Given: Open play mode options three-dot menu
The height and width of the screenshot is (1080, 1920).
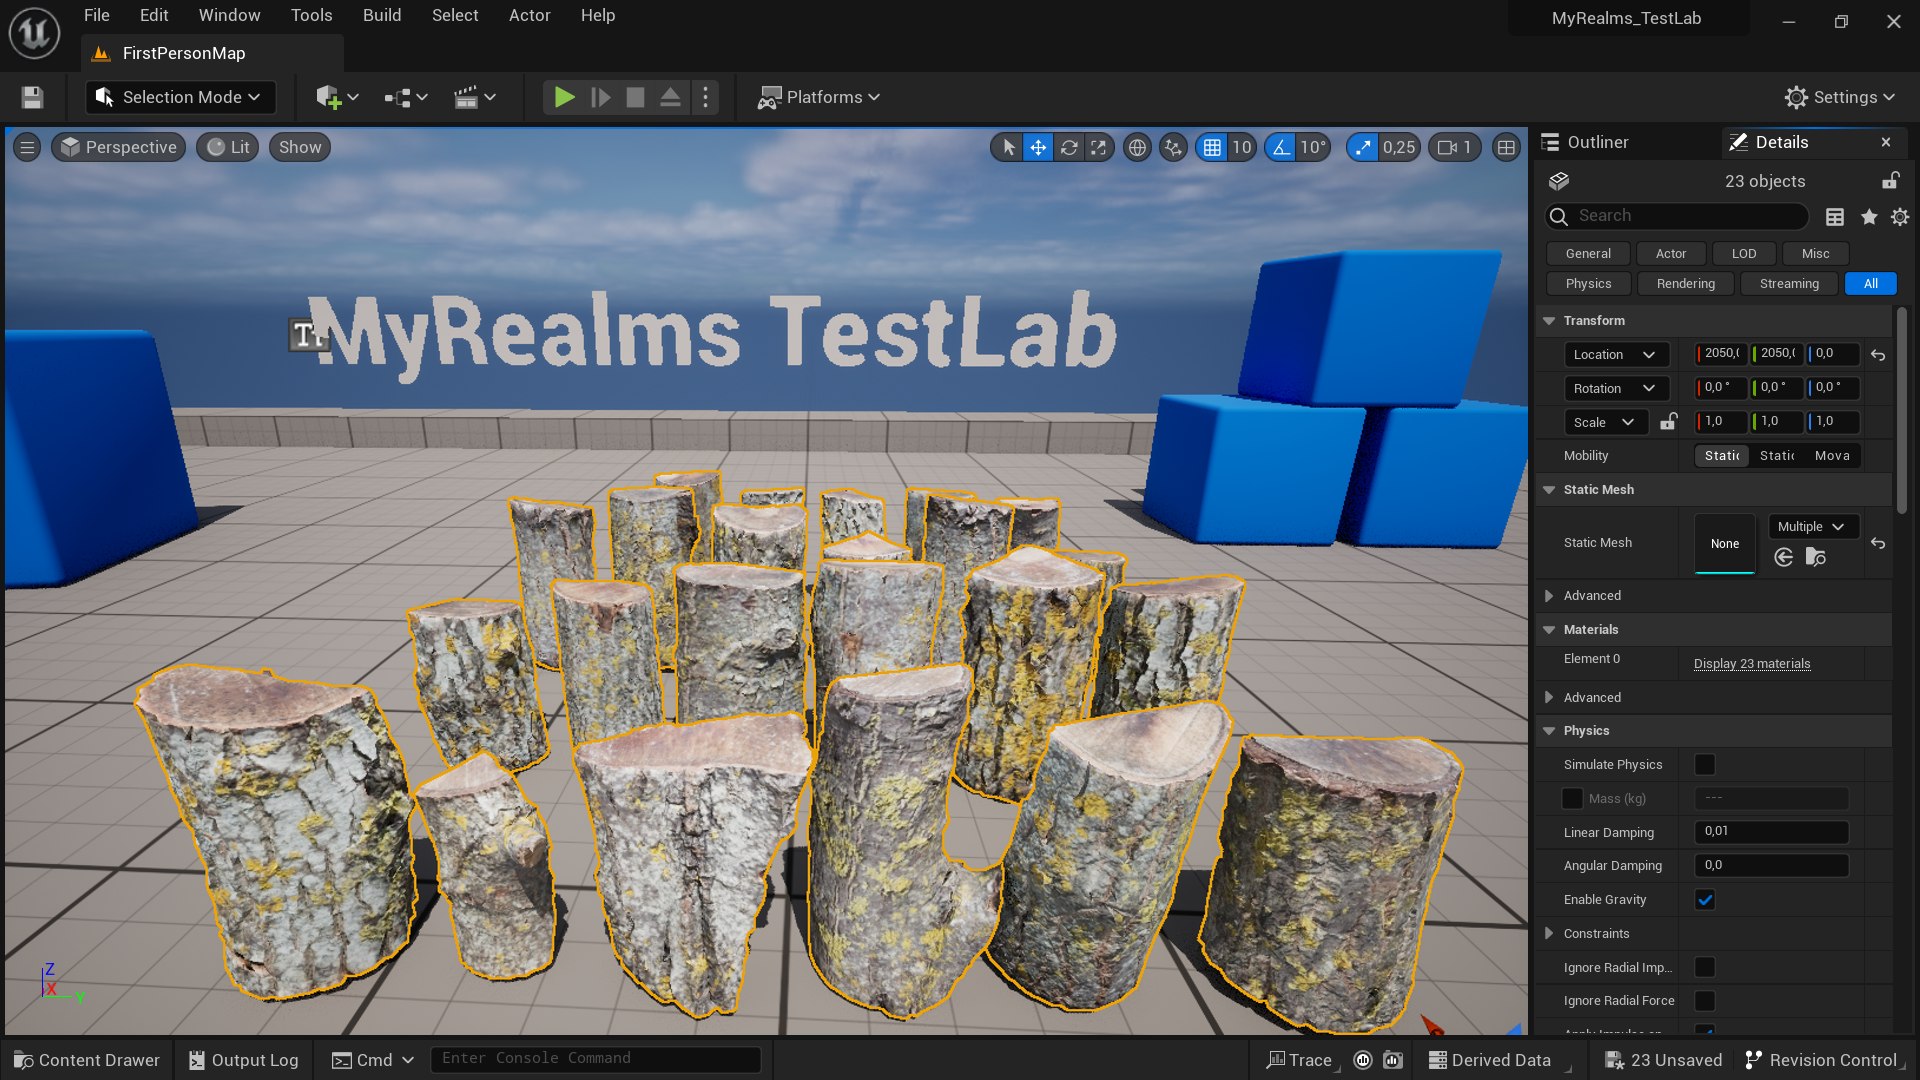Looking at the screenshot, I should pos(705,97).
